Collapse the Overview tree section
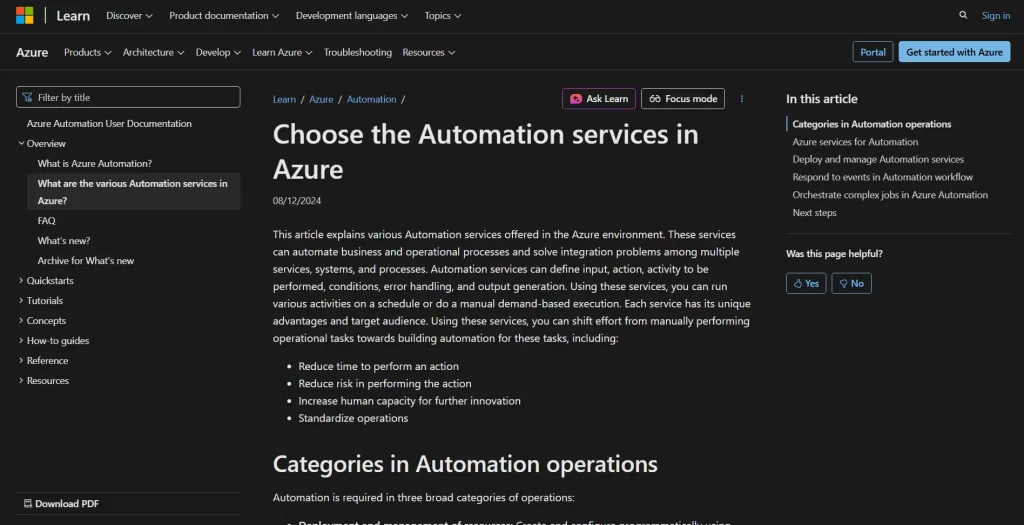Viewport: 1024px width, 525px height. [x=42, y=143]
